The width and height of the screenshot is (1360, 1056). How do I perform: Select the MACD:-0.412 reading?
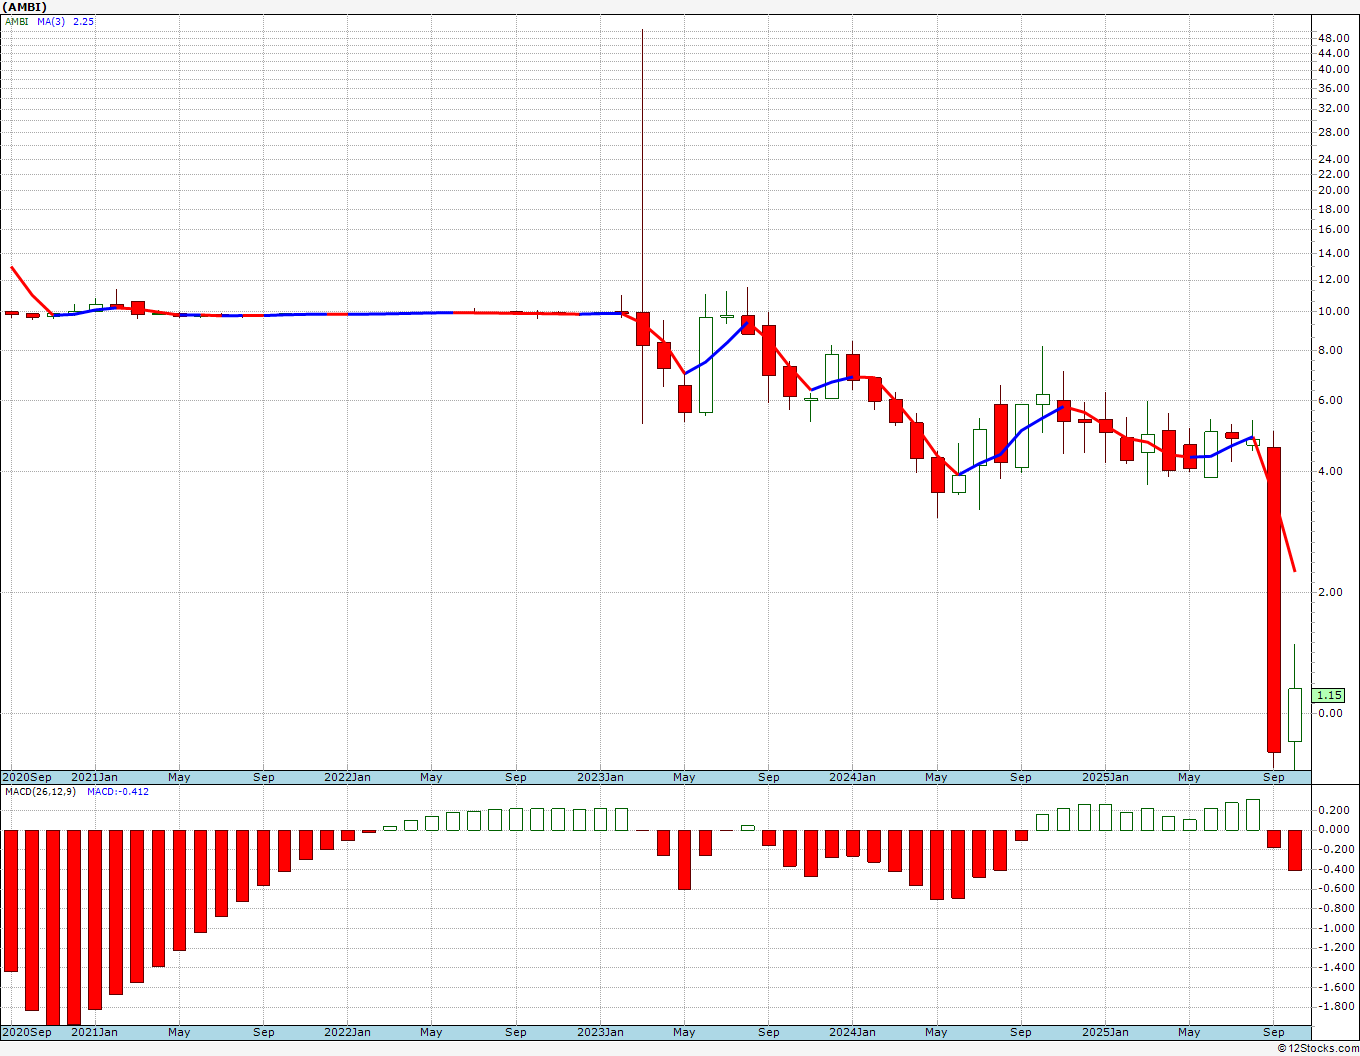[118, 792]
